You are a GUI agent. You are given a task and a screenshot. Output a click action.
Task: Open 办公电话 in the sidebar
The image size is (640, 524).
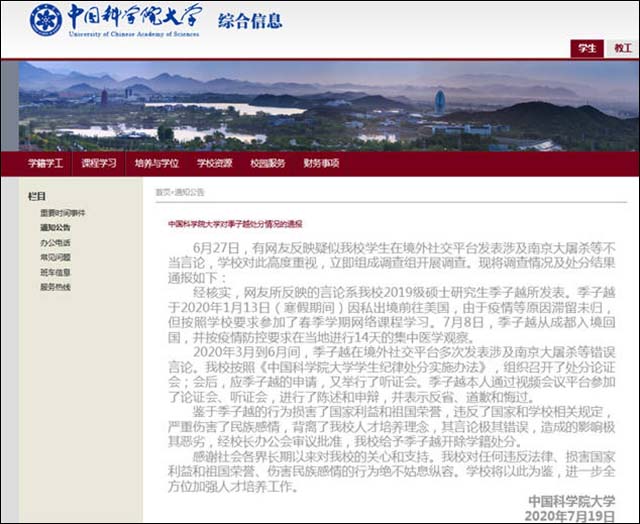(55, 243)
